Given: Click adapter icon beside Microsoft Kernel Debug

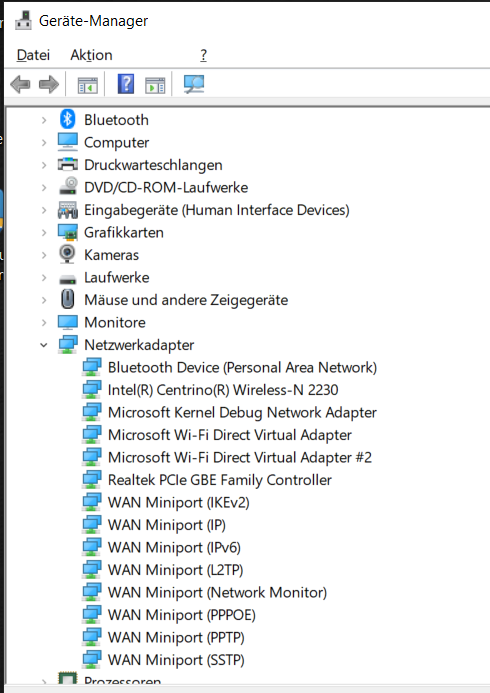Looking at the screenshot, I should point(91,412).
